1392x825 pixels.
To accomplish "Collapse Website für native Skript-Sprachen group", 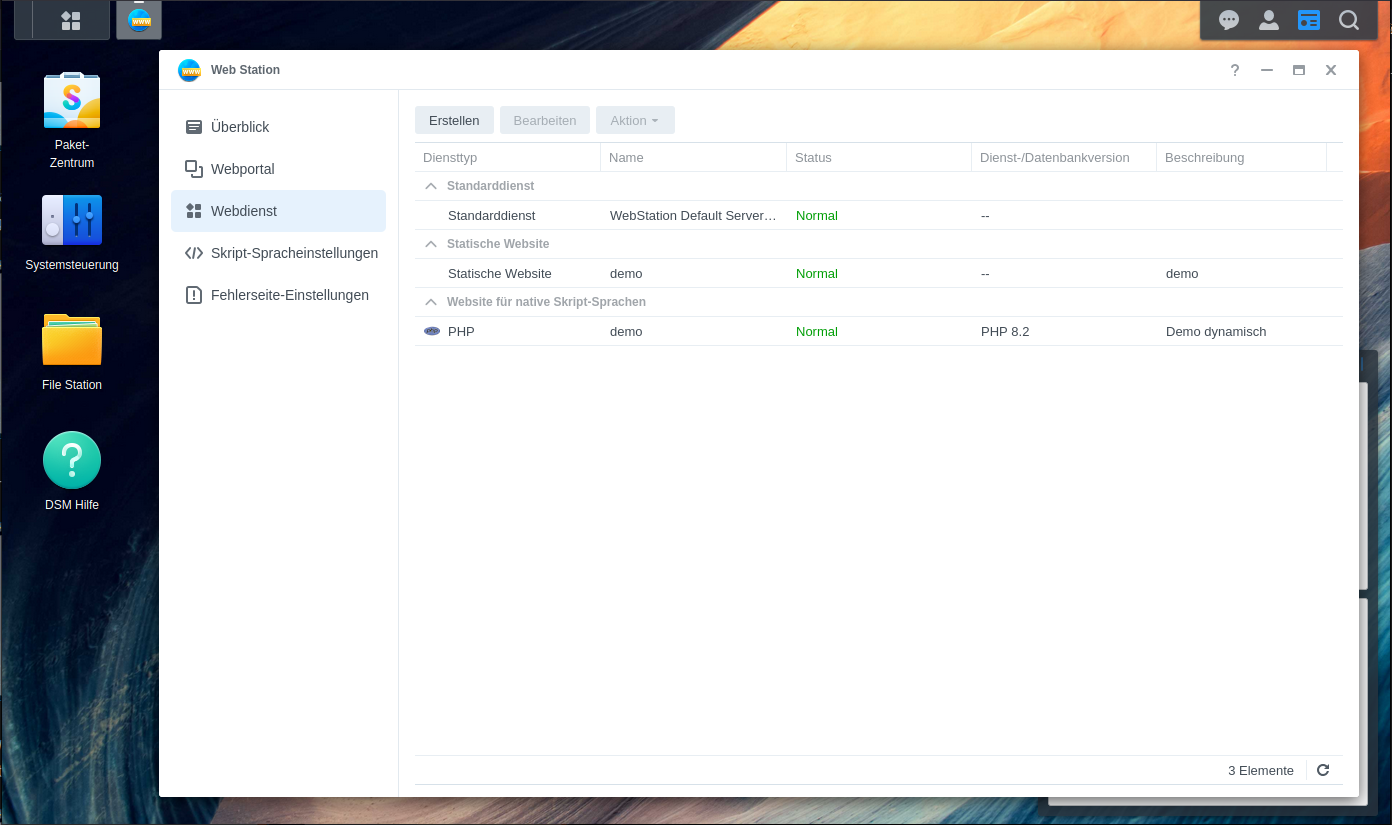I will coord(431,302).
